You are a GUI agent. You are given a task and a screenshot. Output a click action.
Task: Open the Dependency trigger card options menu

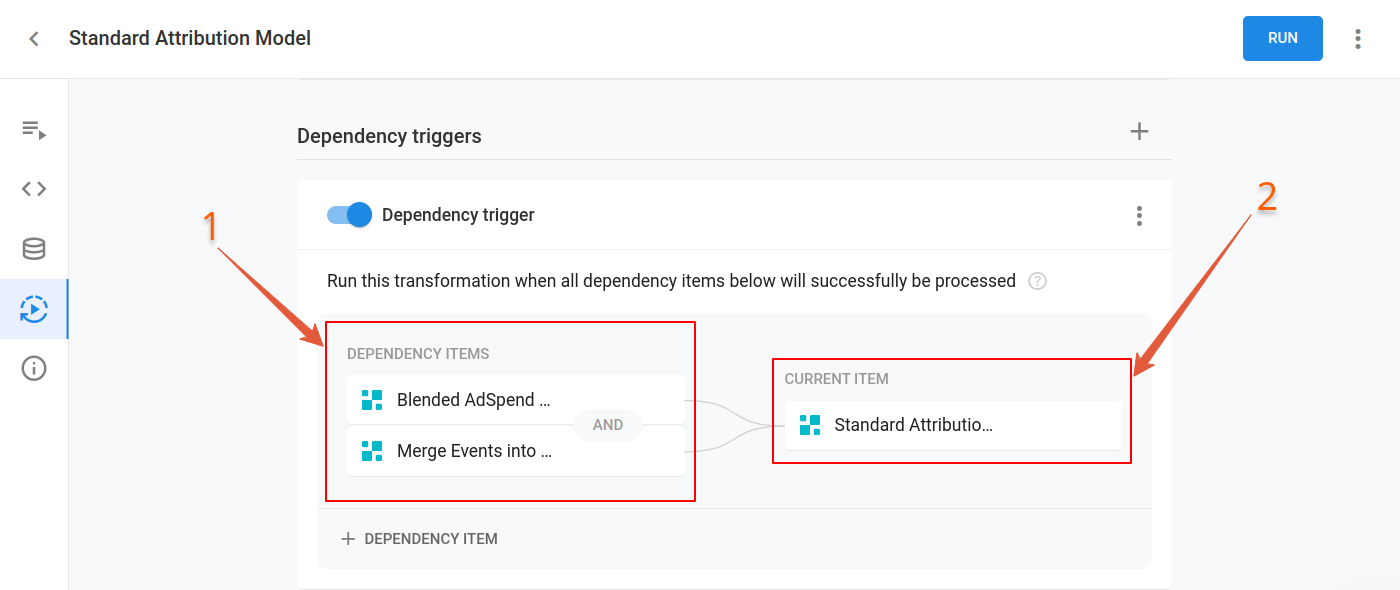[1139, 216]
